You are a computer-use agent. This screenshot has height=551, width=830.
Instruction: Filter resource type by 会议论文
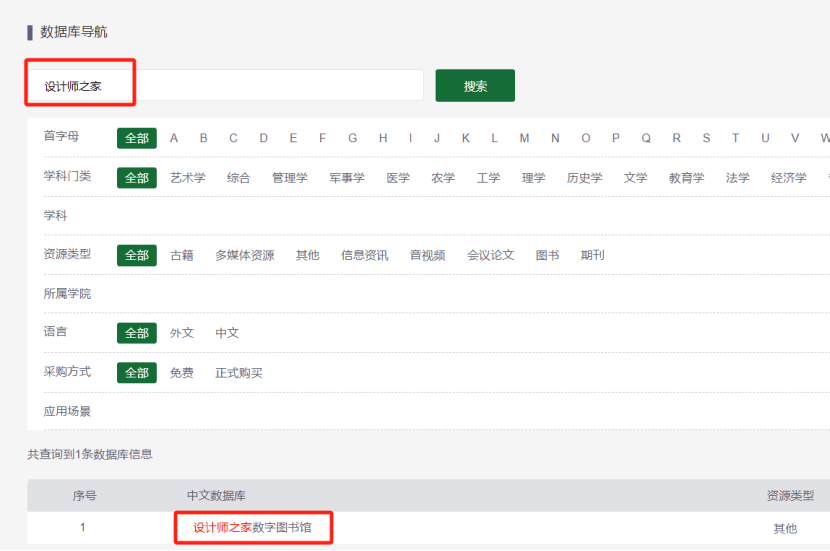pyautogui.click(x=490, y=255)
